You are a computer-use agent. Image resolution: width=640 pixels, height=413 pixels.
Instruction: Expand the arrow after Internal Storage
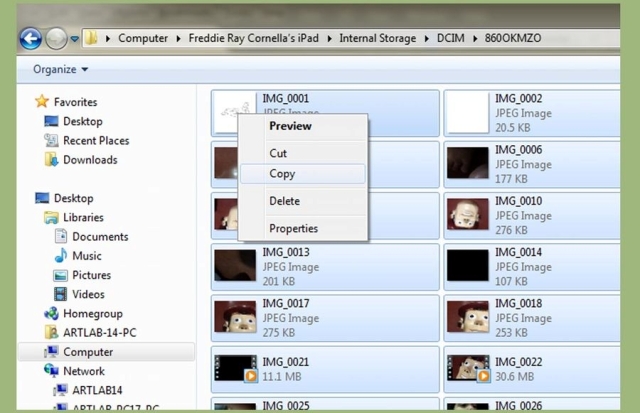coord(427,38)
